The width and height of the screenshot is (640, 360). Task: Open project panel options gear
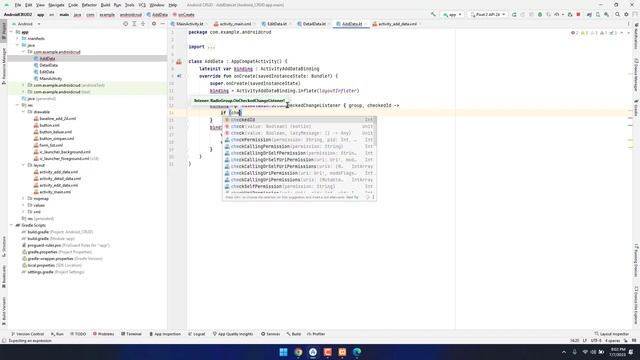click(154, 24)
